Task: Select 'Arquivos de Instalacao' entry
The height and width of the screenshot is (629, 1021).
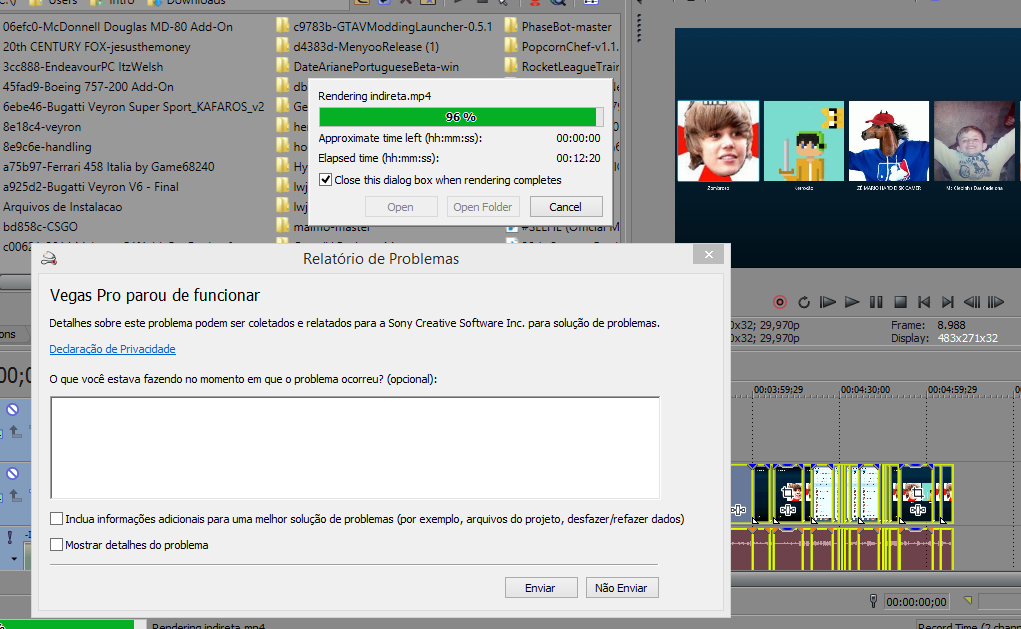Action: pyautogui.click(x=63, y=206)
